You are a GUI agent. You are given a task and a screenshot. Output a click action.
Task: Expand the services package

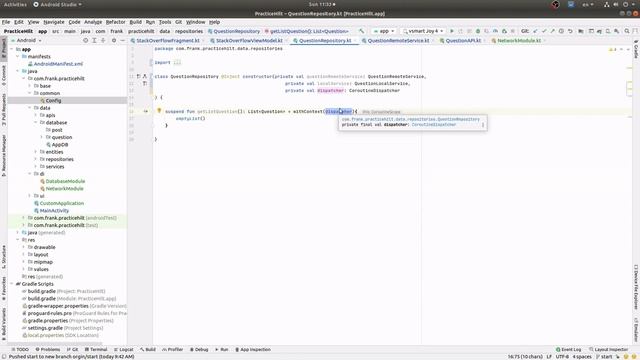pos(36,167)
